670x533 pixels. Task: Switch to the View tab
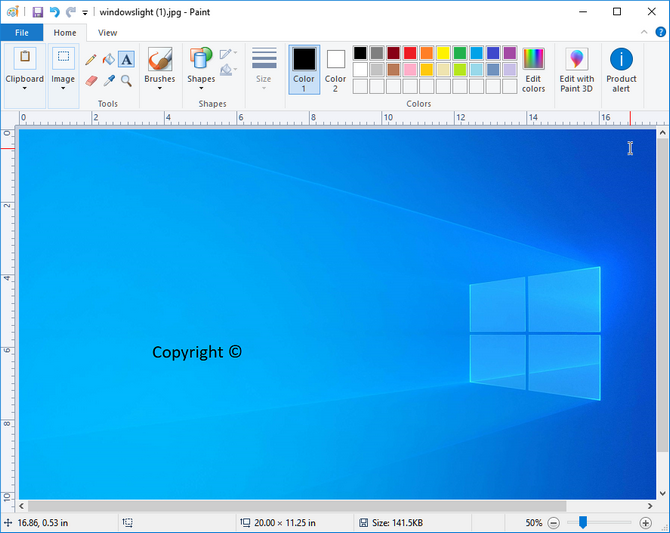coord(107,33)
